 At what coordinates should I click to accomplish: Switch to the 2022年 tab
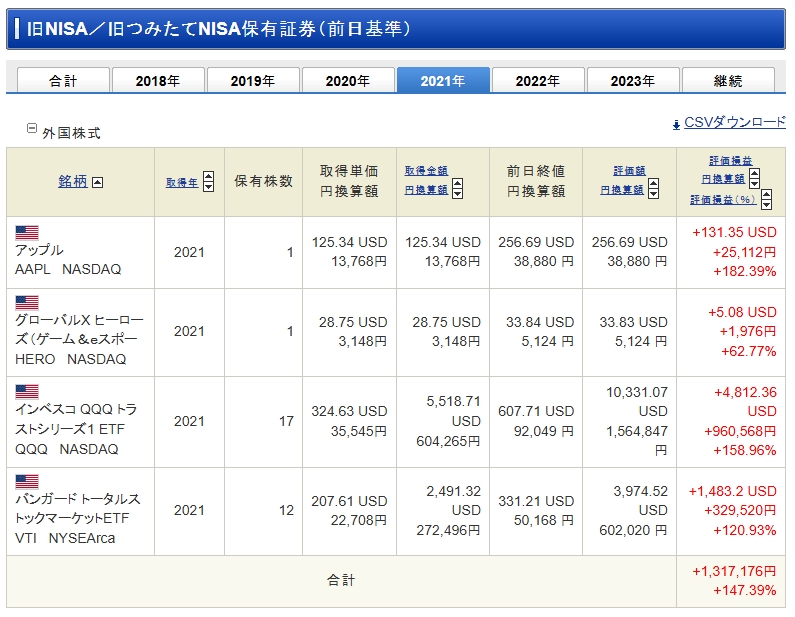click(x=538, y=81)
